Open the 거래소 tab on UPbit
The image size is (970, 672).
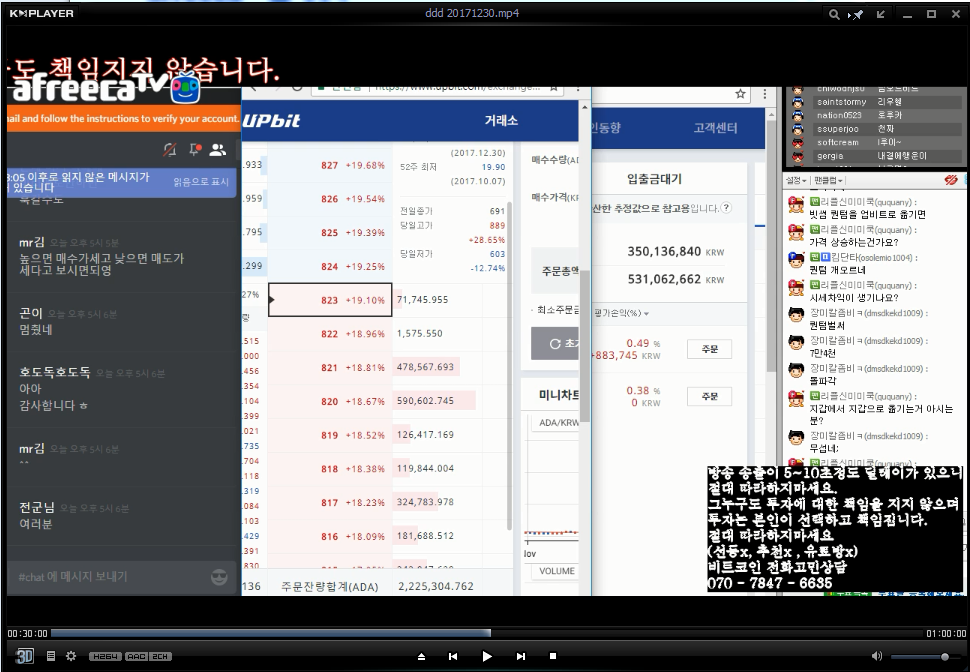pos(500,120)
